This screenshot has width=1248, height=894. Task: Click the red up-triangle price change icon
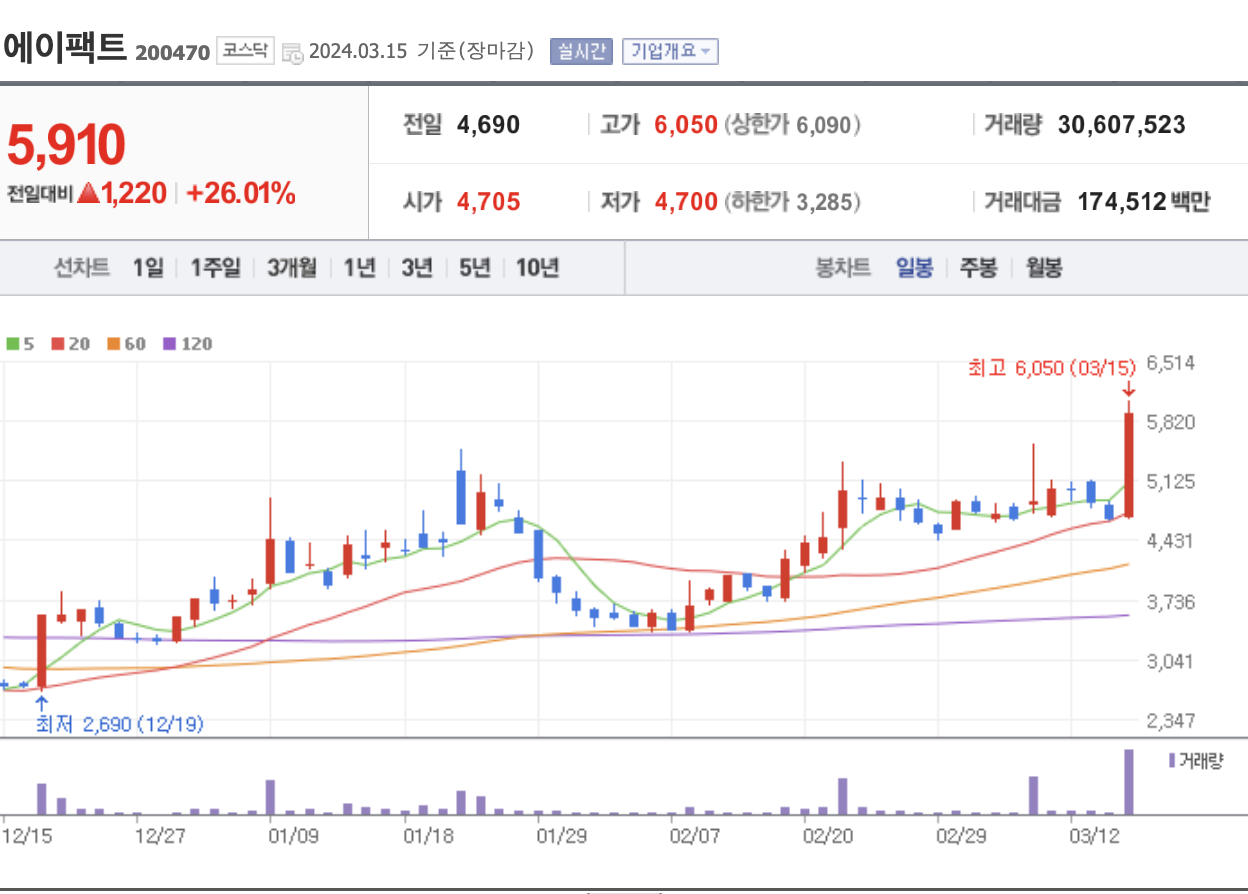tap(88, 194)
